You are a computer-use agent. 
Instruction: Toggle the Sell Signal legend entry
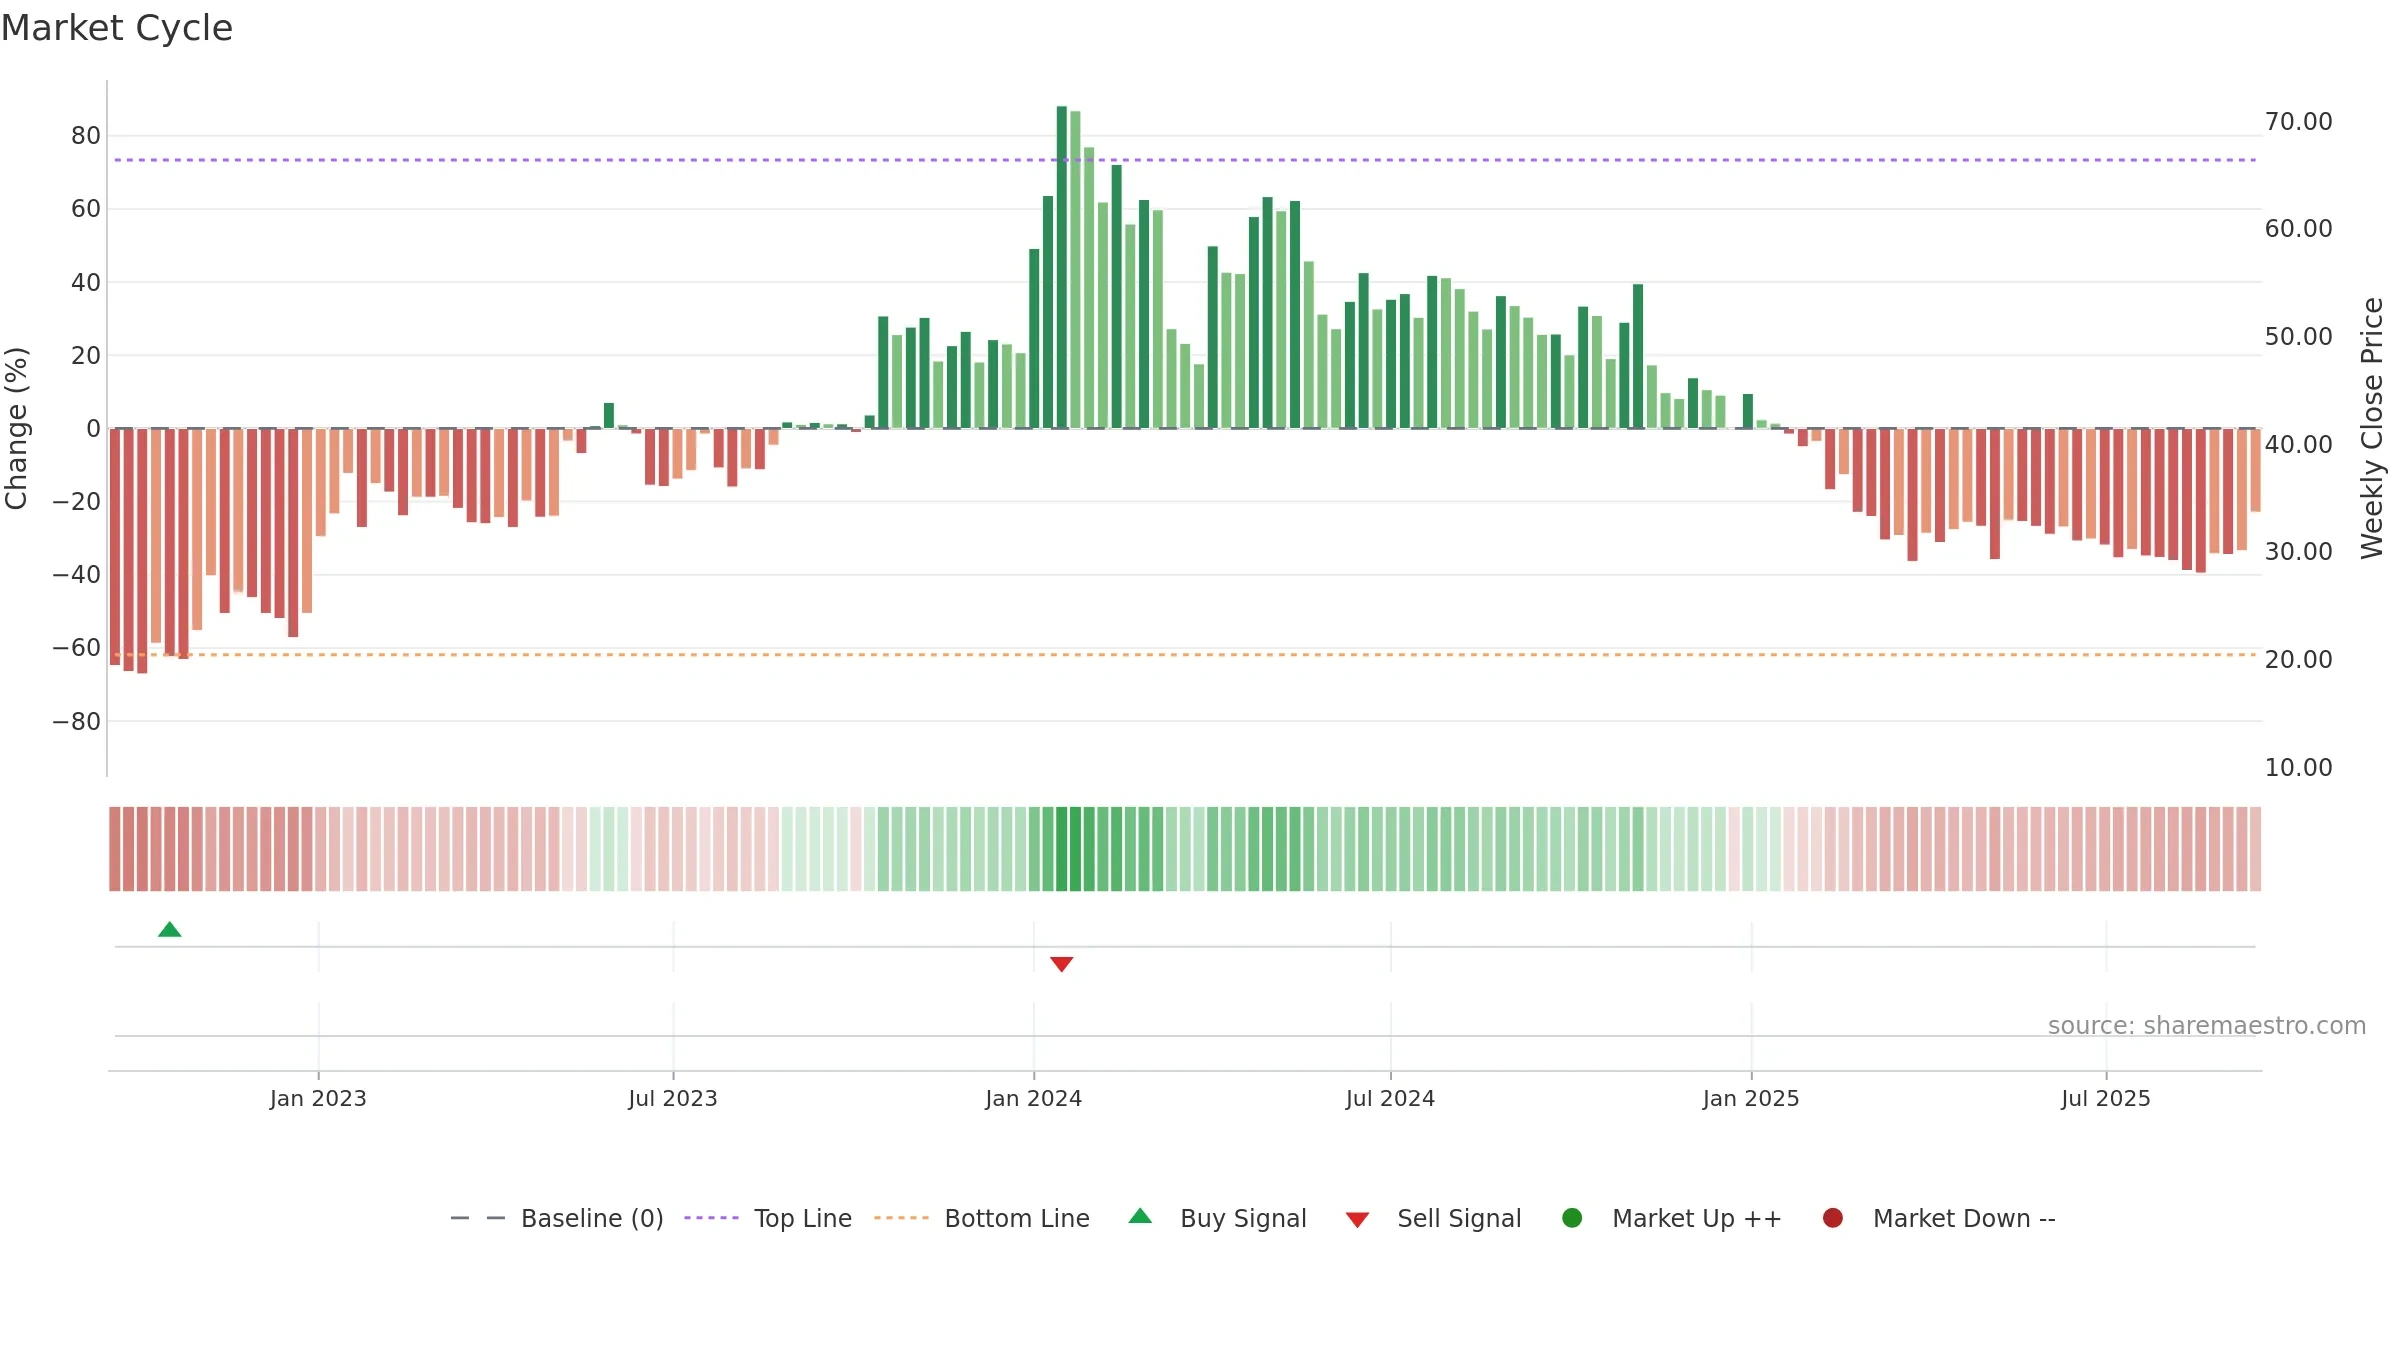click(1433, 1219)
